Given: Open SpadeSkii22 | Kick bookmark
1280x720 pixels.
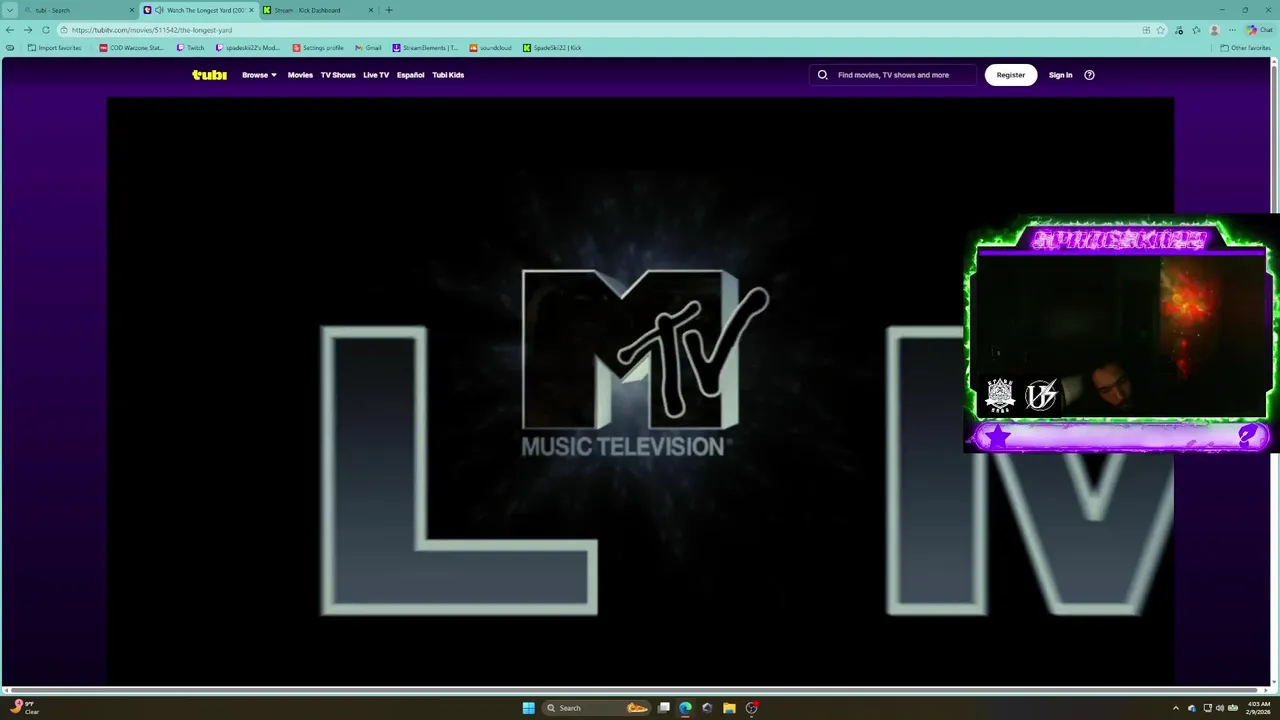Looking at the screenshot, I should point(552,48).
